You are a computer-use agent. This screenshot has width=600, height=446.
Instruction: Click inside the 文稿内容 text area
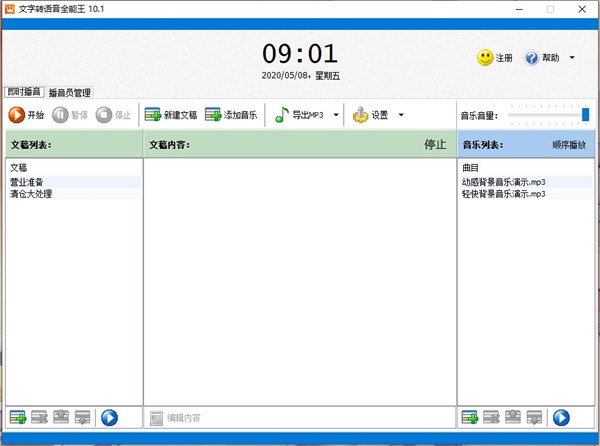(x=300, y=282)
